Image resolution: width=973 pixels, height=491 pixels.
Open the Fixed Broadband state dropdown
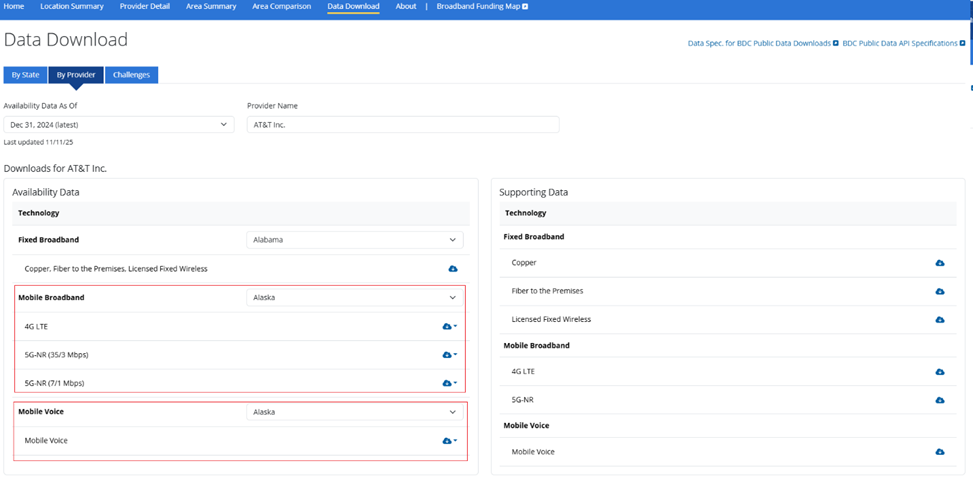pyautogui.click(x=354, y=240)
